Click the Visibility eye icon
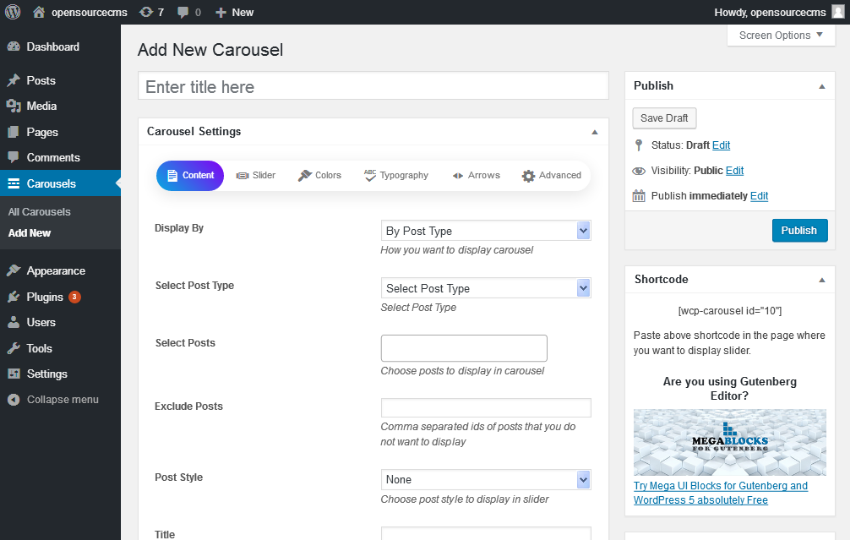The image size is (850, 540). 639,171
